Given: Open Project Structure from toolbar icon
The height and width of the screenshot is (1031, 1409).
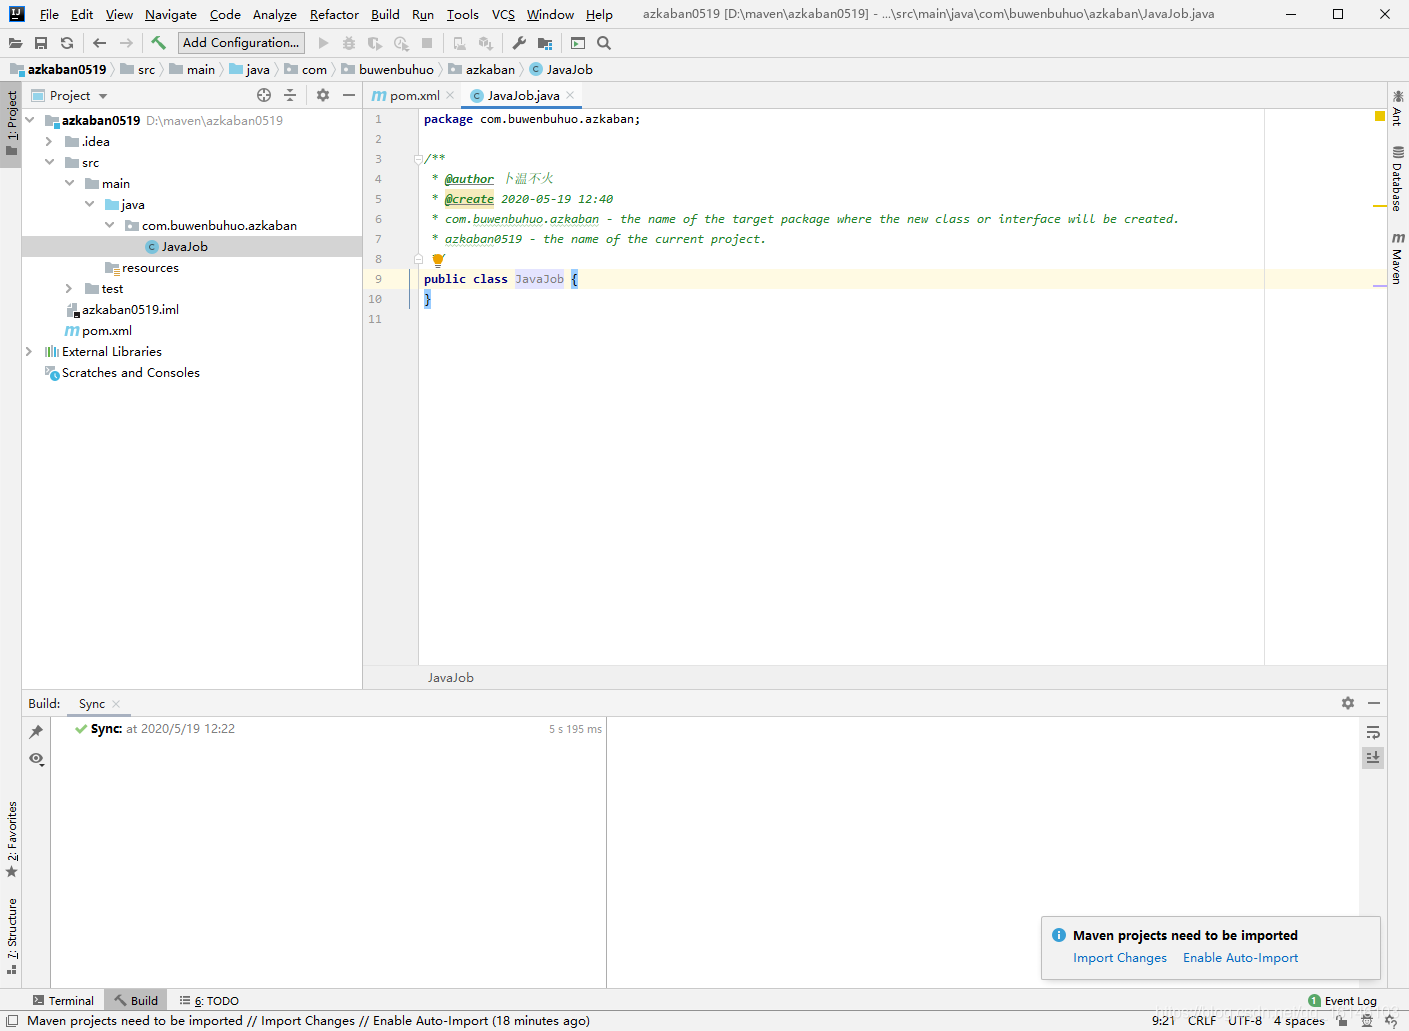Looking at the screenshot, I should pos(545,43).
